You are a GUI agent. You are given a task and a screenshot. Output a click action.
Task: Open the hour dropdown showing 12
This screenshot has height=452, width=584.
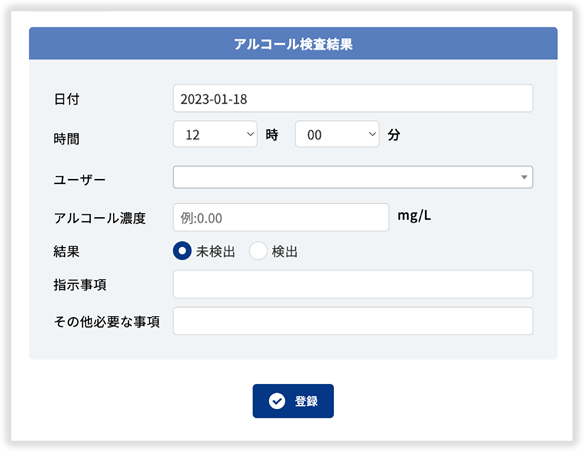pos(215,134)
